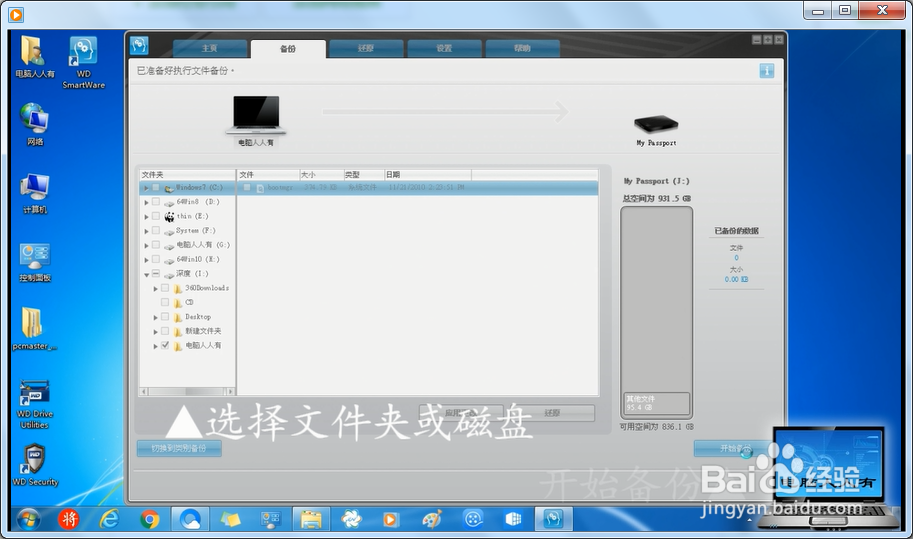
Task: Open the pinwheel fan app in taskbar
Action: (x=351, y=519)
